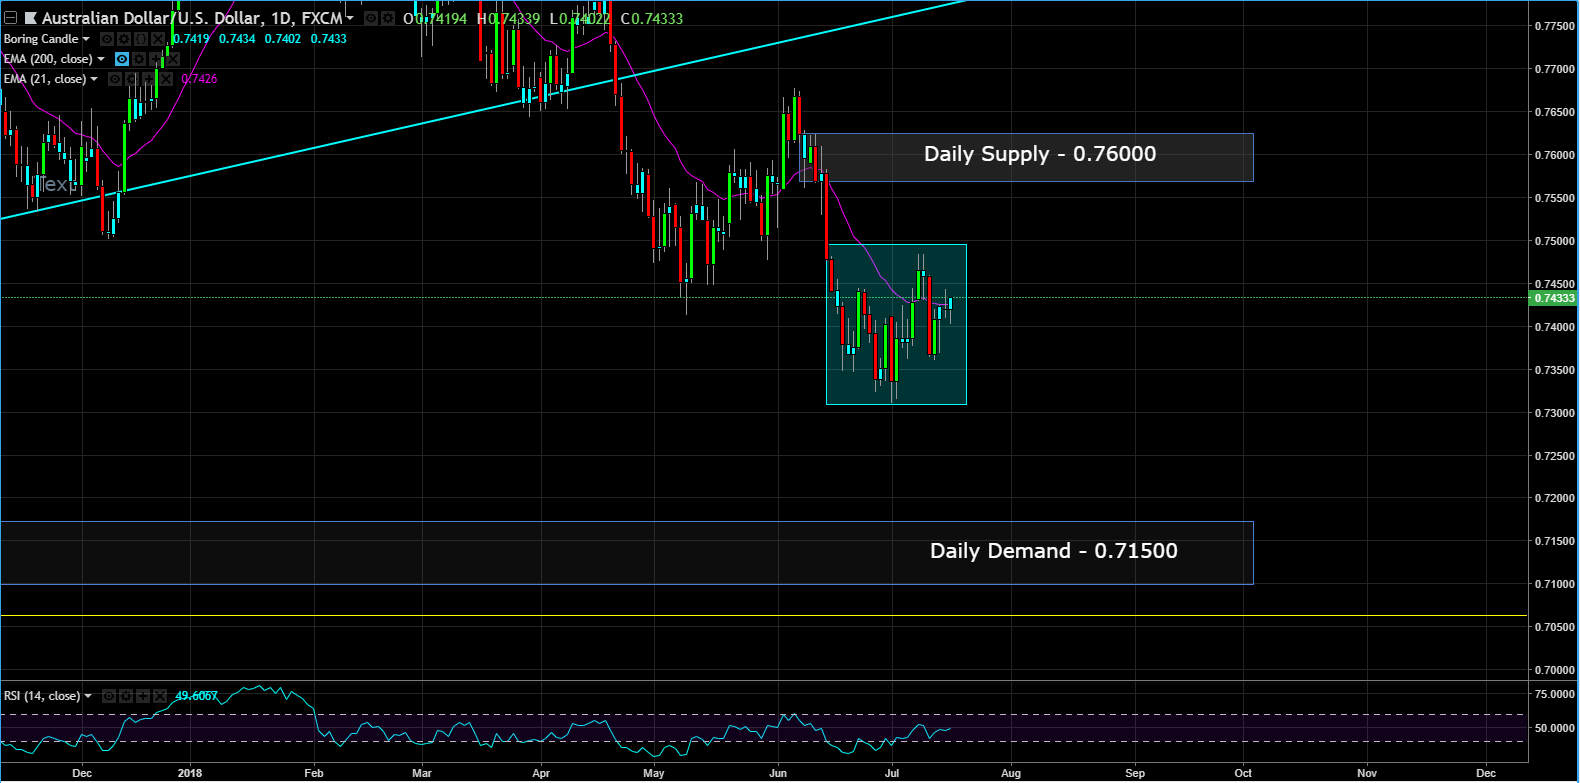Select the 'Daily Demand - 0.71500' text label
Screen dimensions: 1580x783
[1054, 551]
